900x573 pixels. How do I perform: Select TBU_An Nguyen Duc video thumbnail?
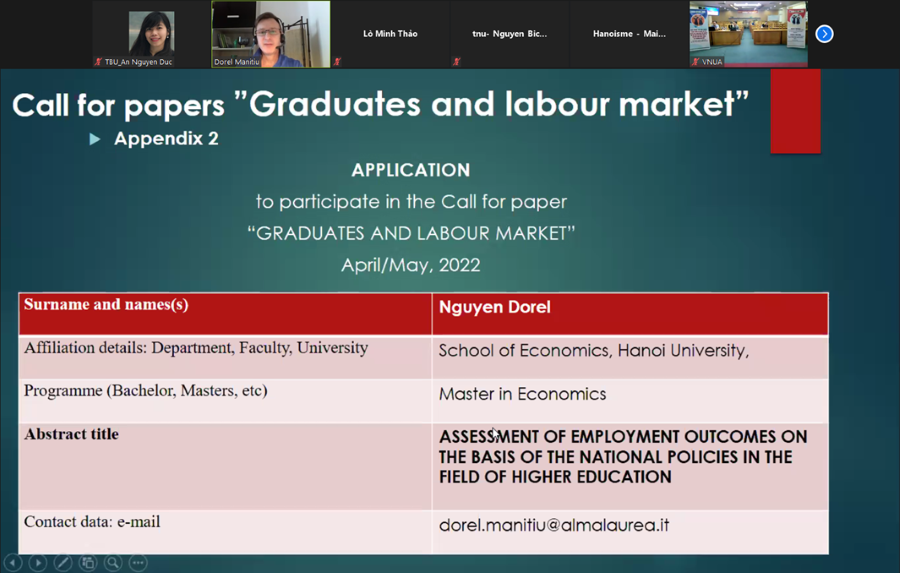pos(152,34)
